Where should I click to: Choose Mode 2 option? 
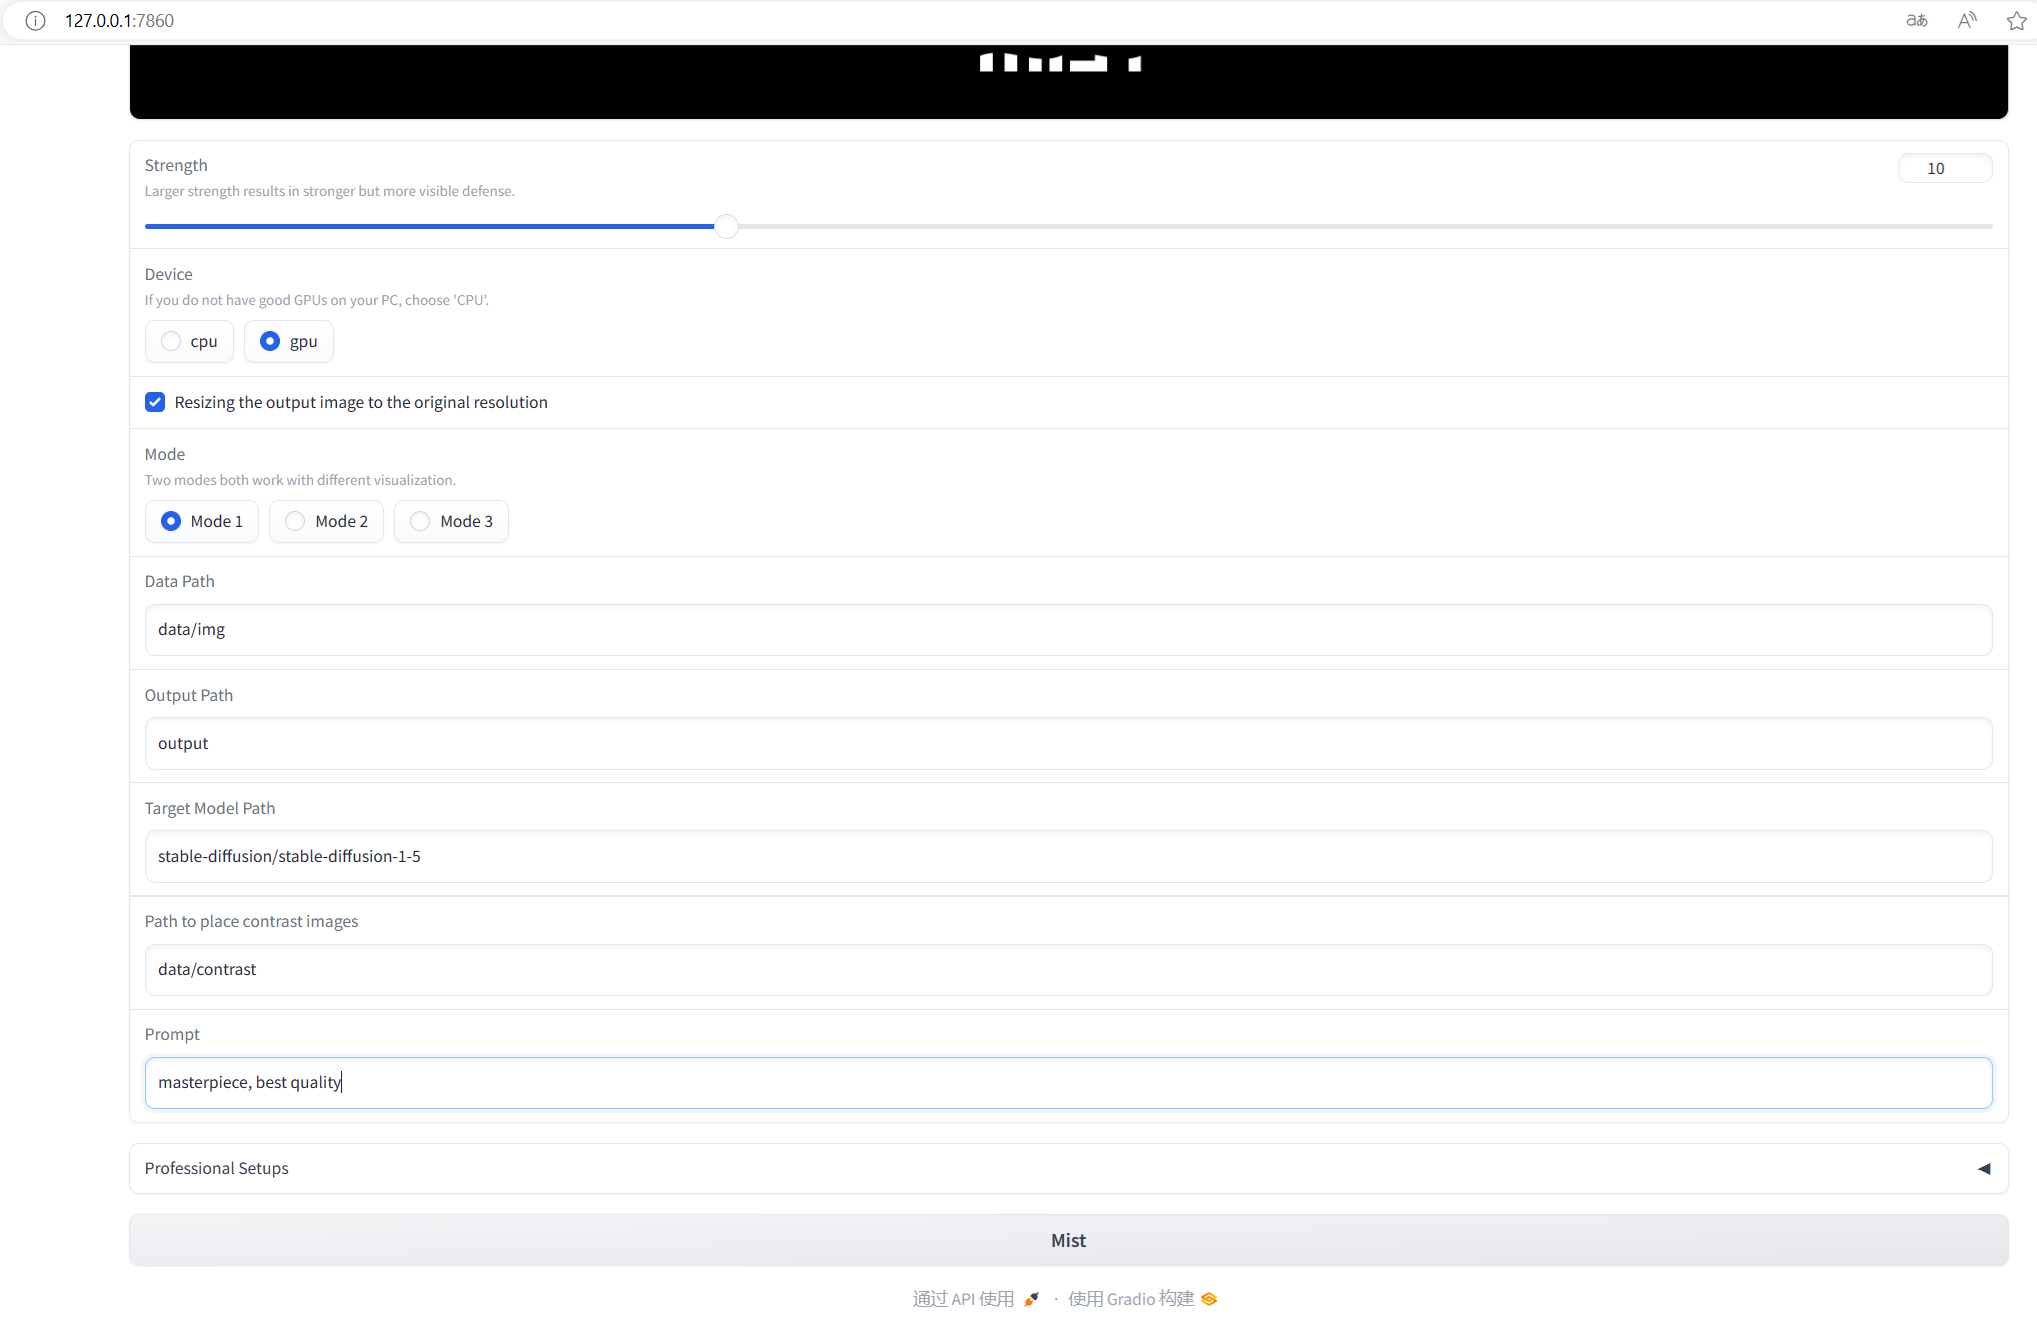coord(295,521)
